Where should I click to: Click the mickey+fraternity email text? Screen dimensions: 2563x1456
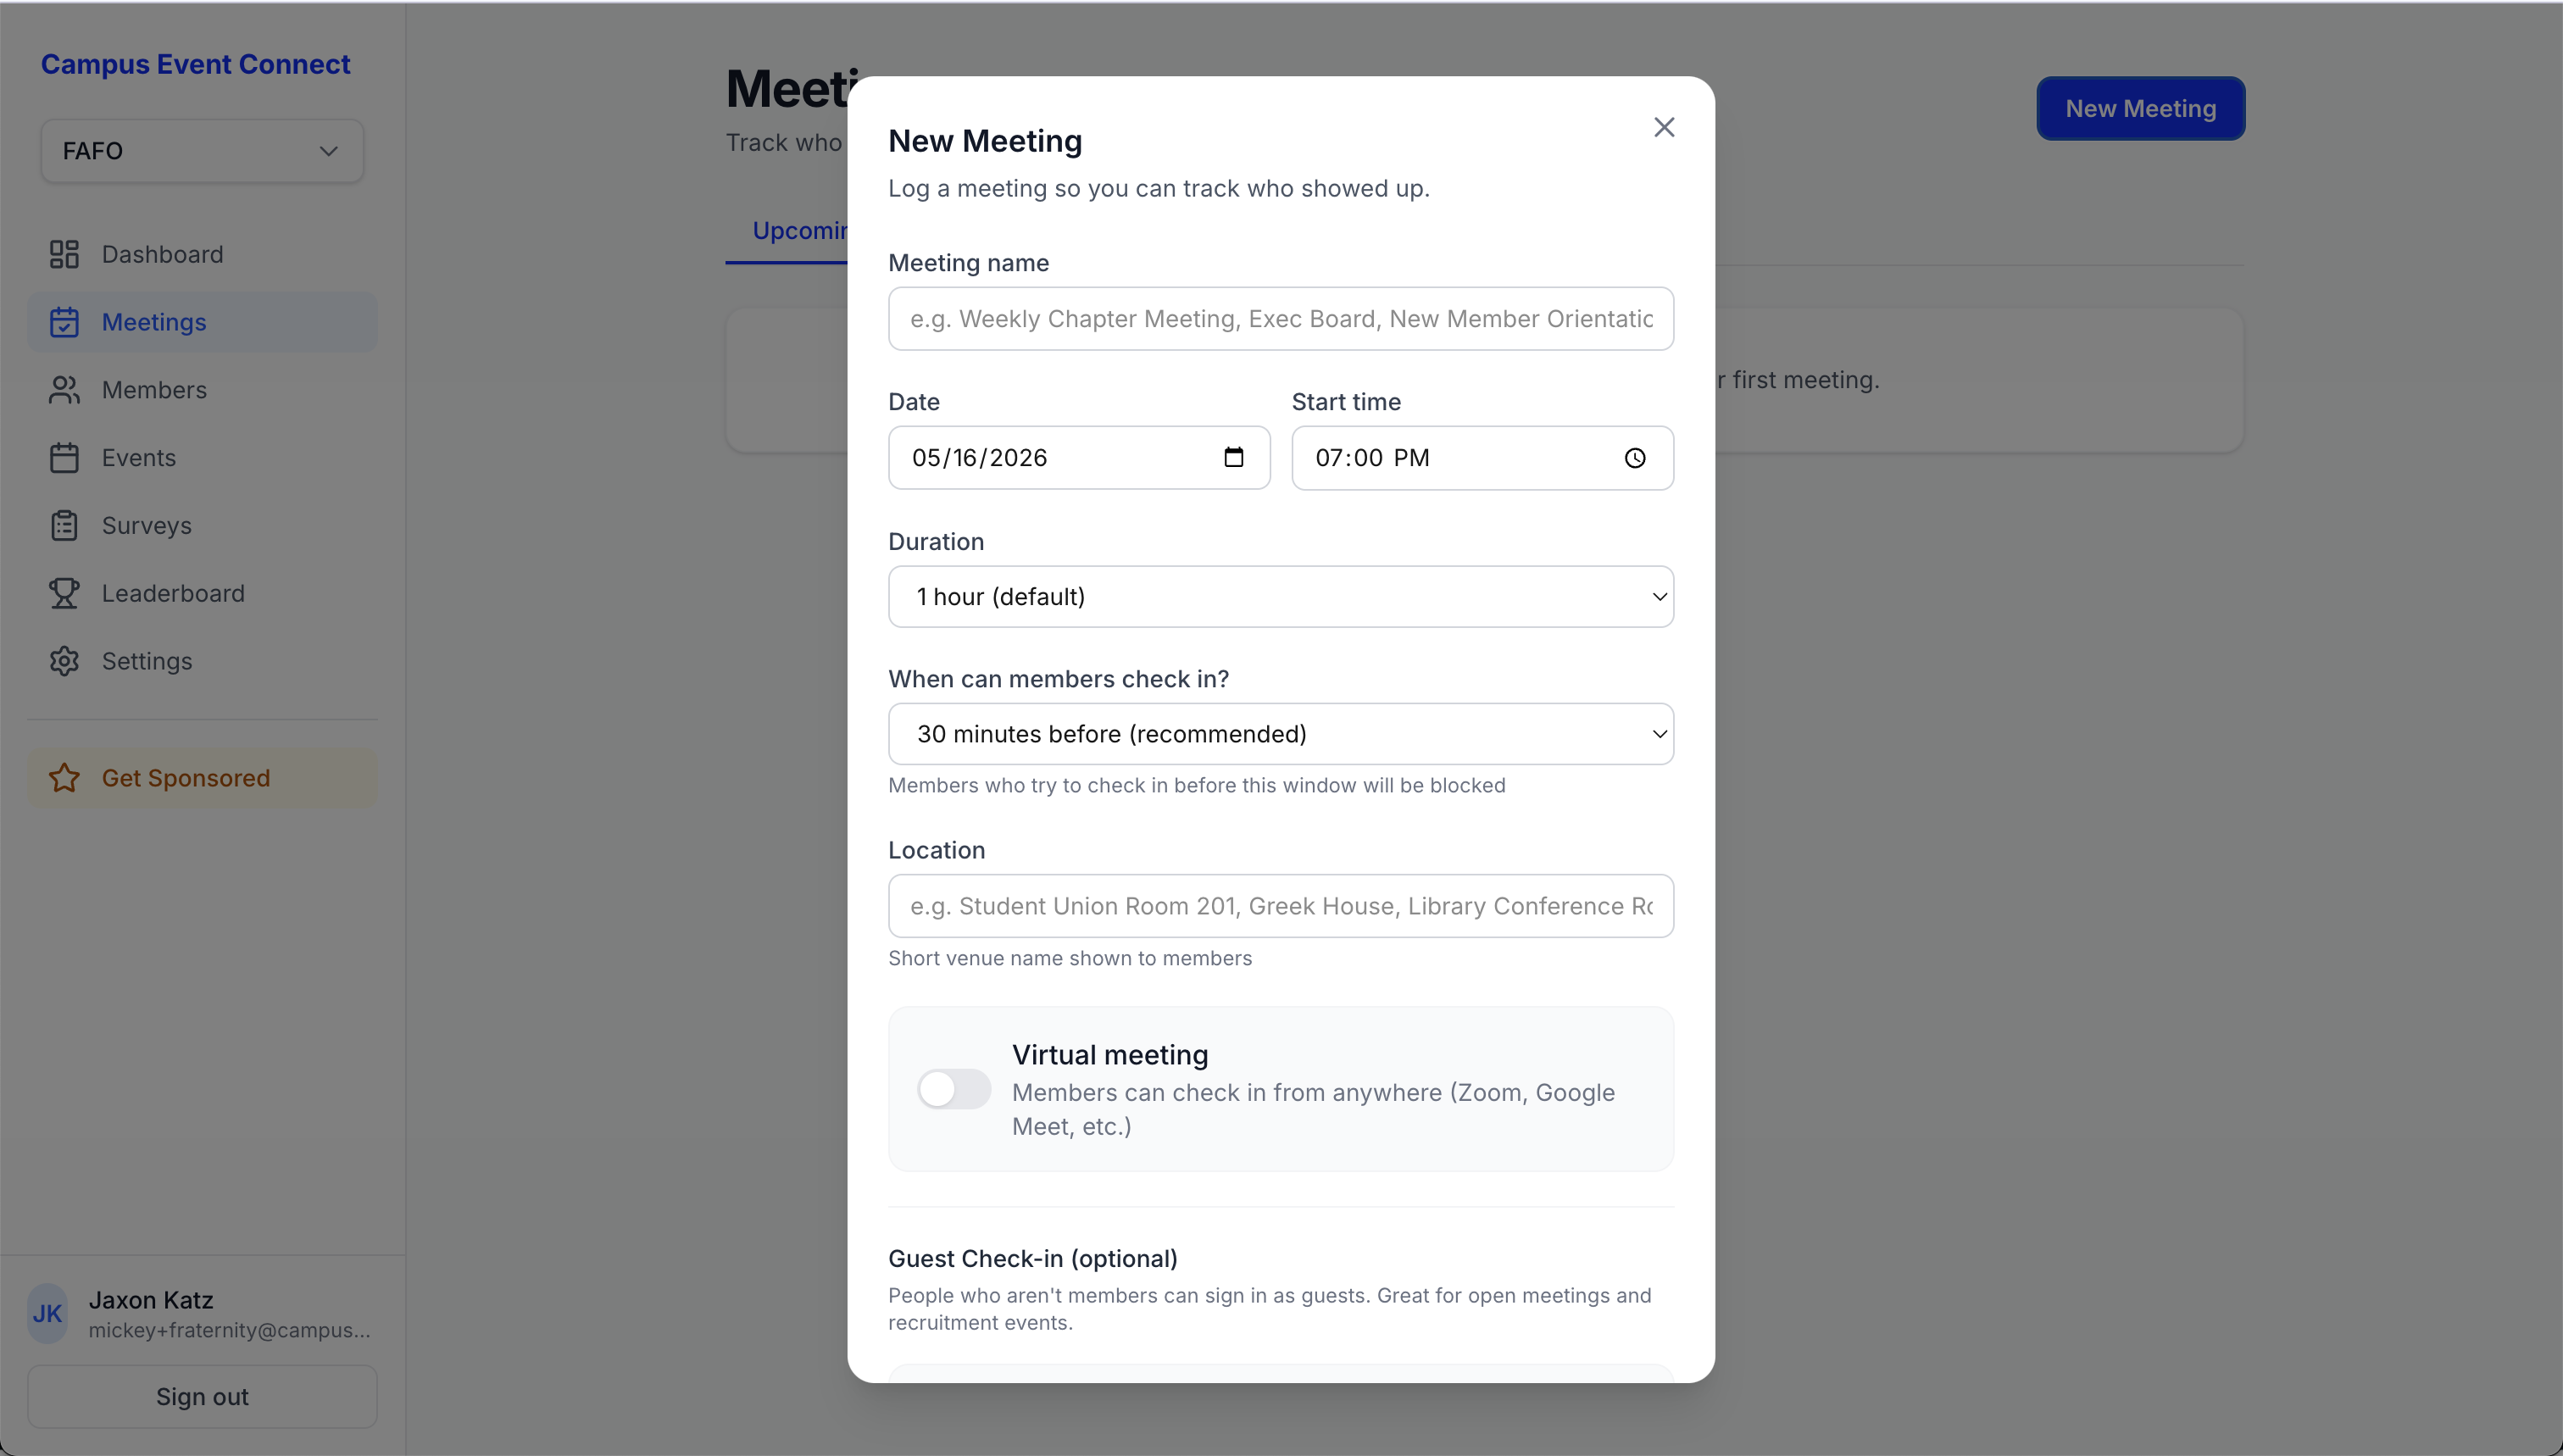(230, 1331)
